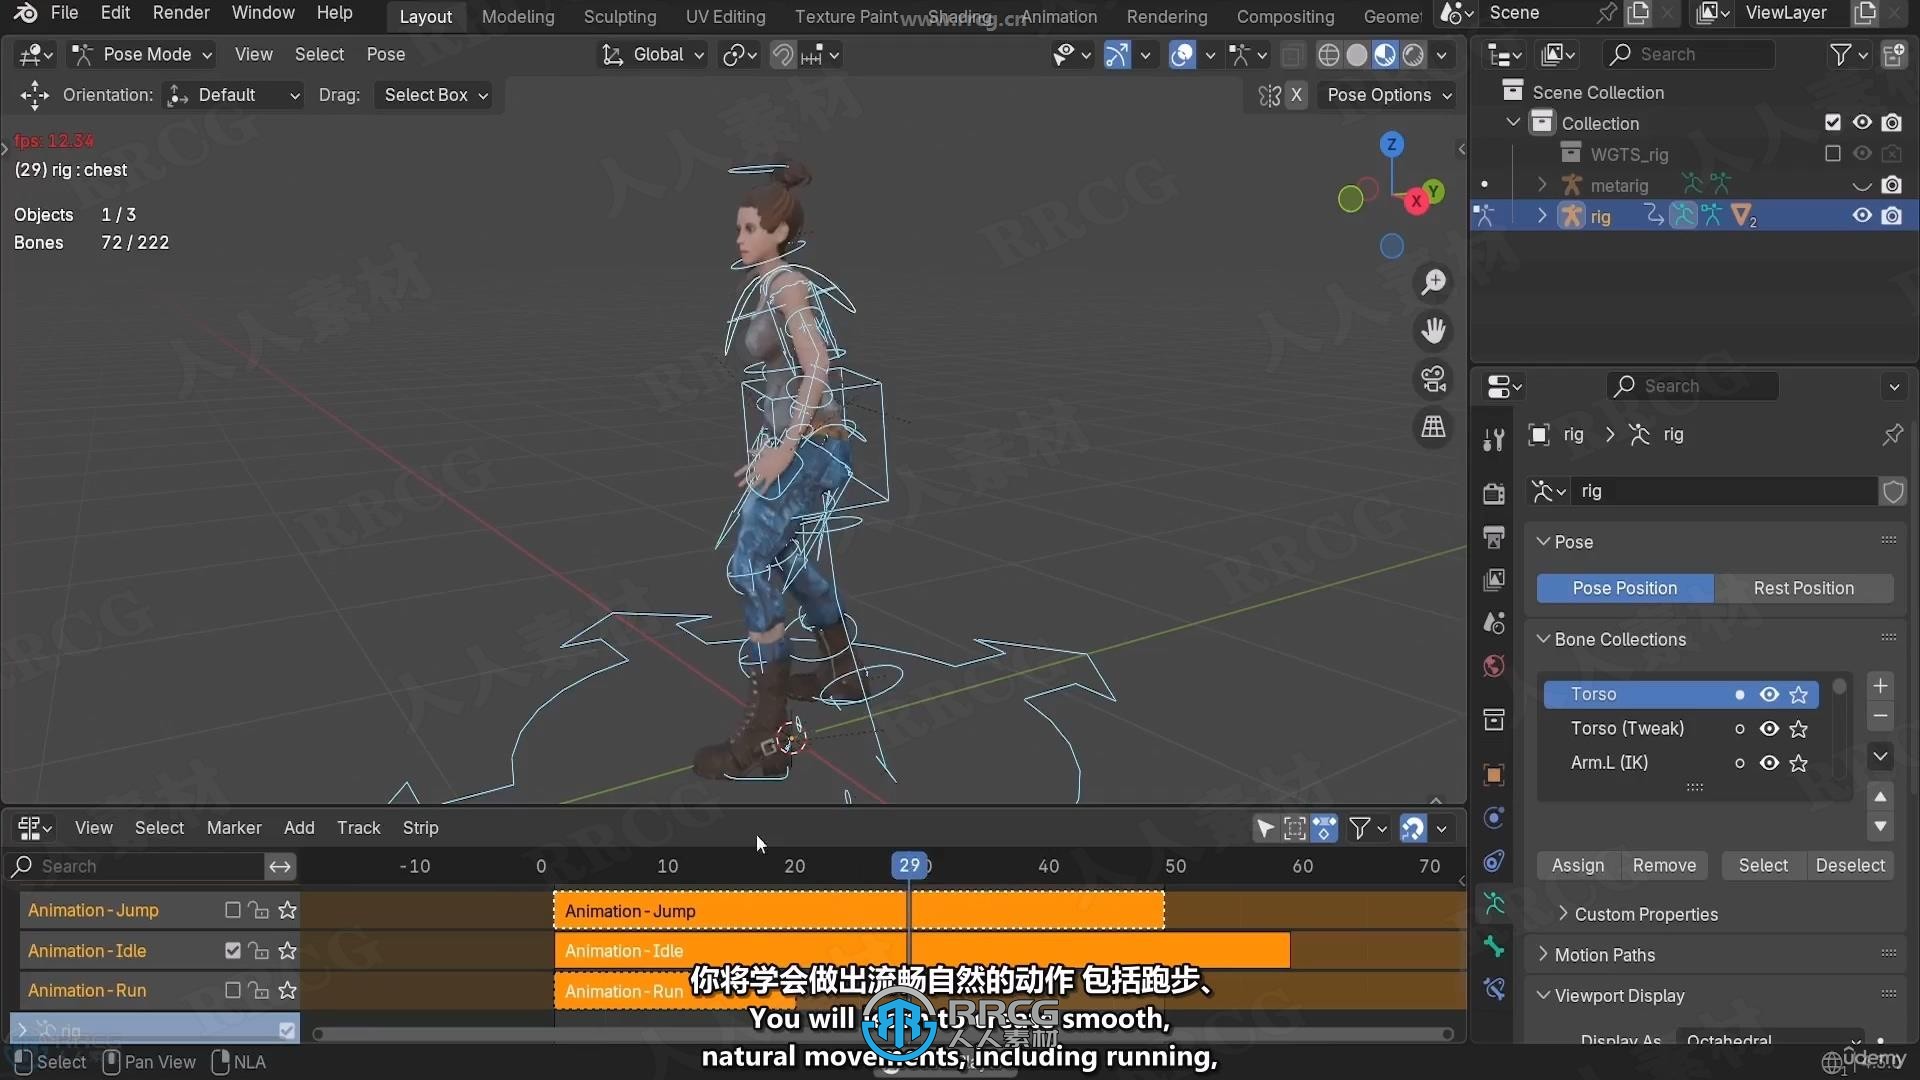Open Render properties tab icon
The height and width of the screenshot is (1080, 1920).
tap(1494, 493)
